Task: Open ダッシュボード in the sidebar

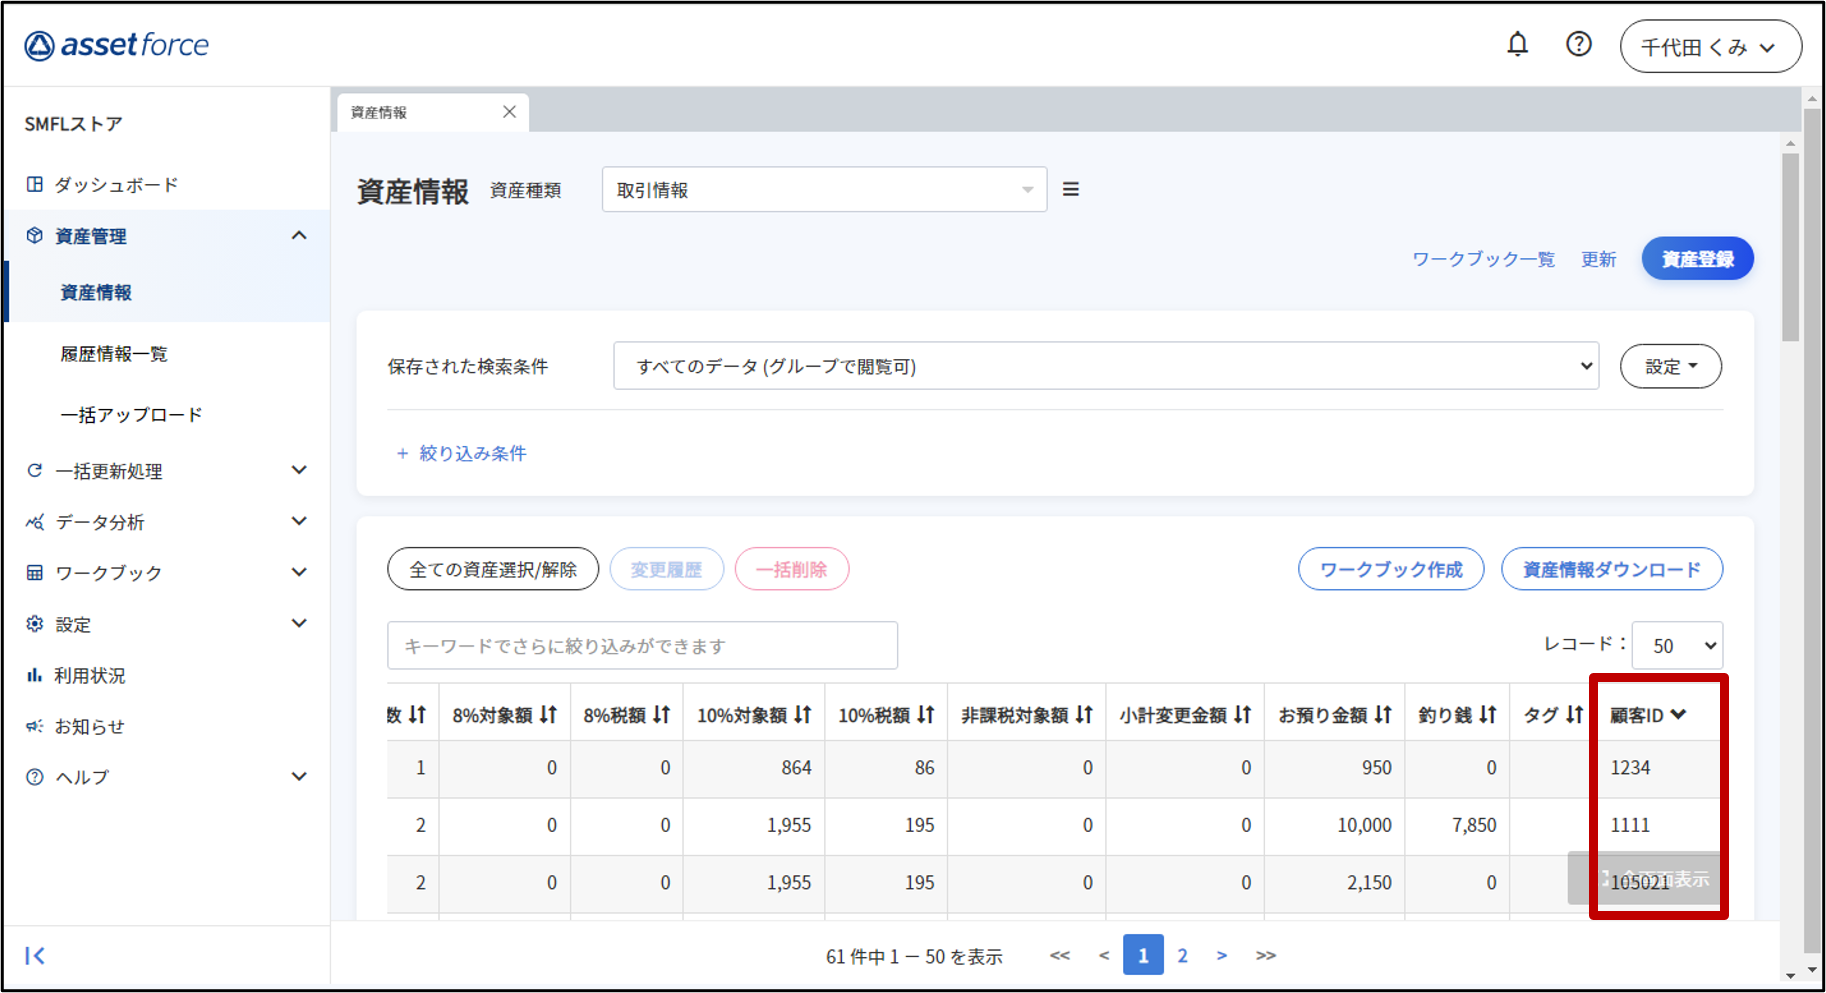Action: coord(116,185)
